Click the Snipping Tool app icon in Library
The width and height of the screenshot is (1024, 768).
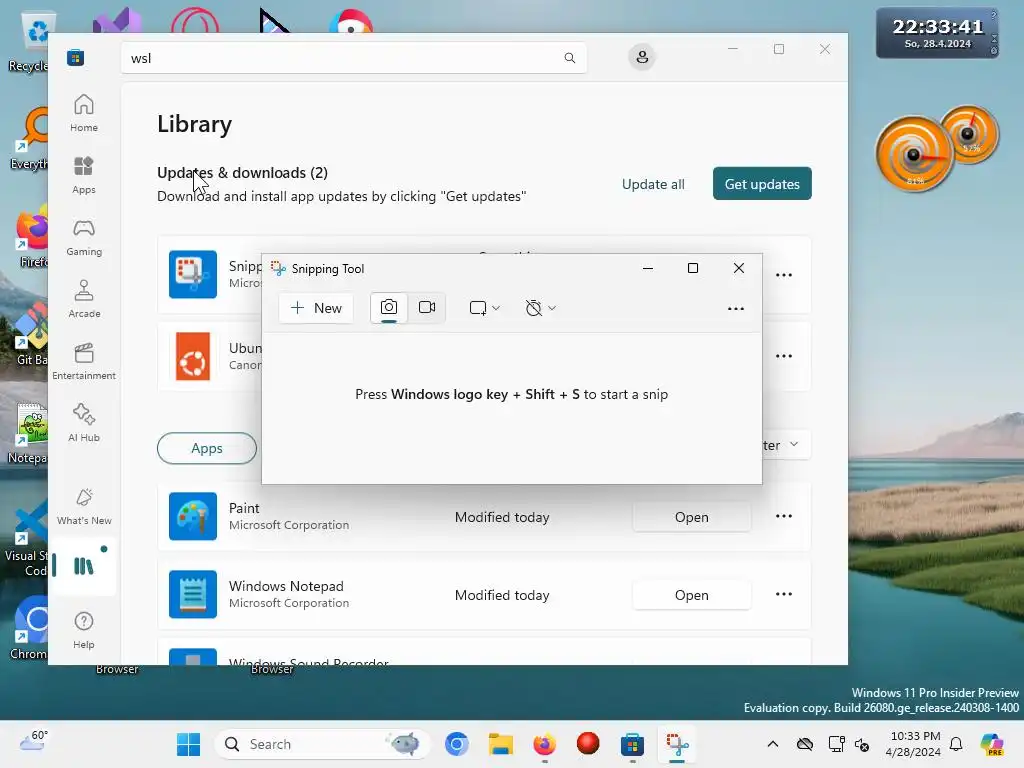tap(193, 274)
